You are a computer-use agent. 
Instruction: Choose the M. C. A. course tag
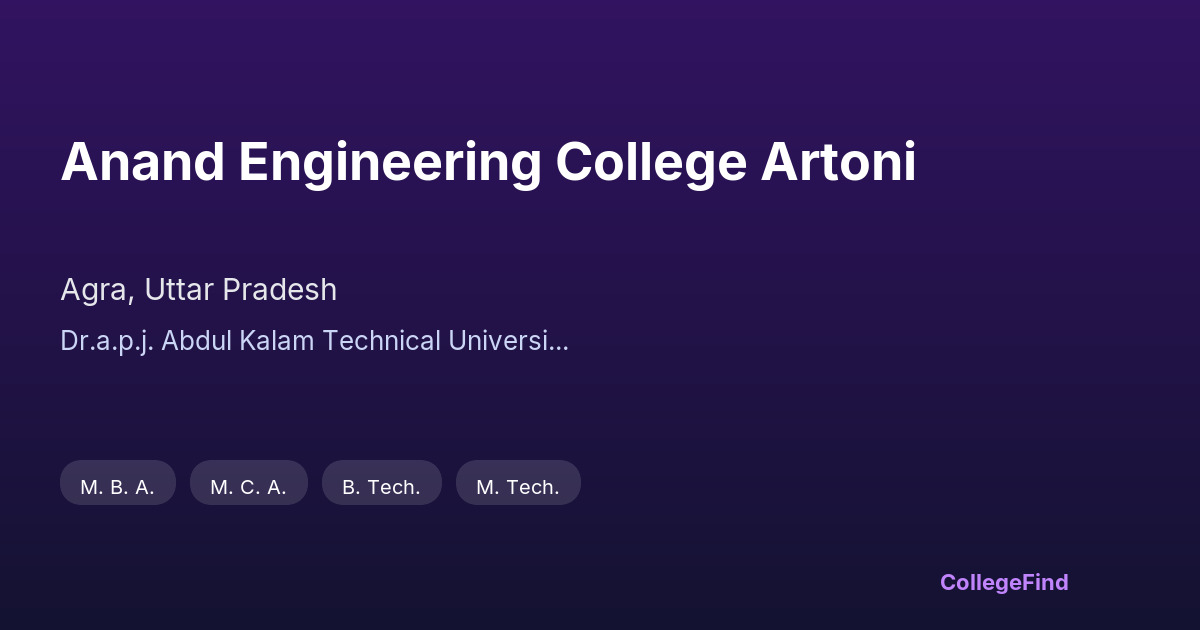point(249,485)
